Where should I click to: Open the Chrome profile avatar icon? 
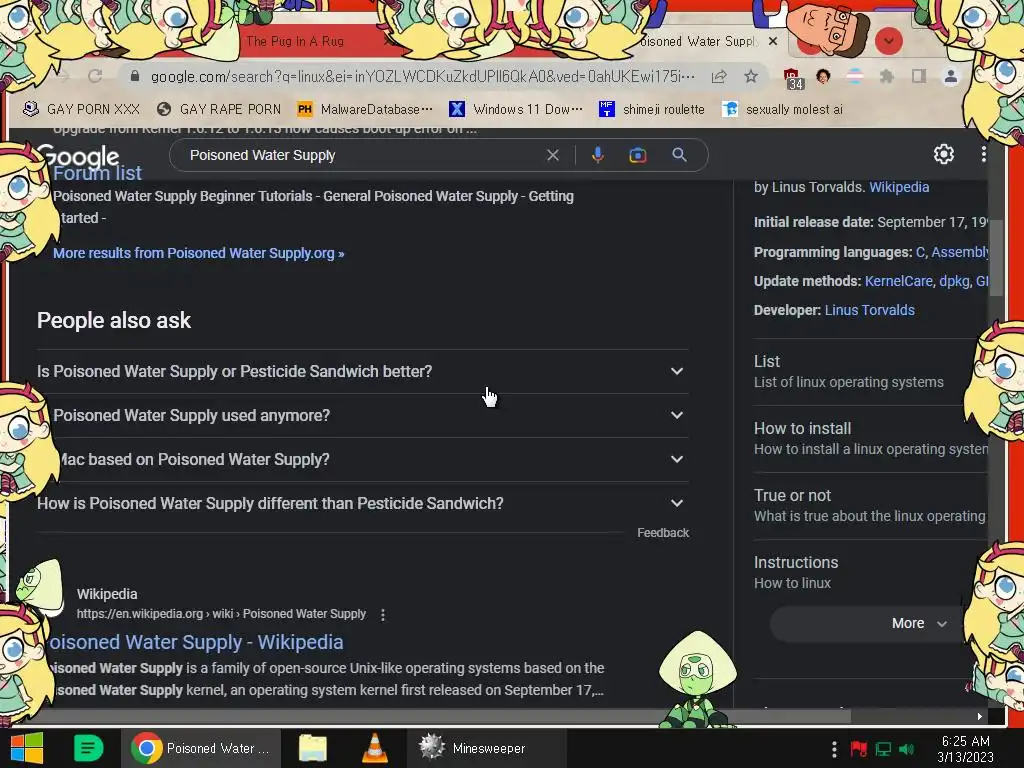(x=950, y=76)
